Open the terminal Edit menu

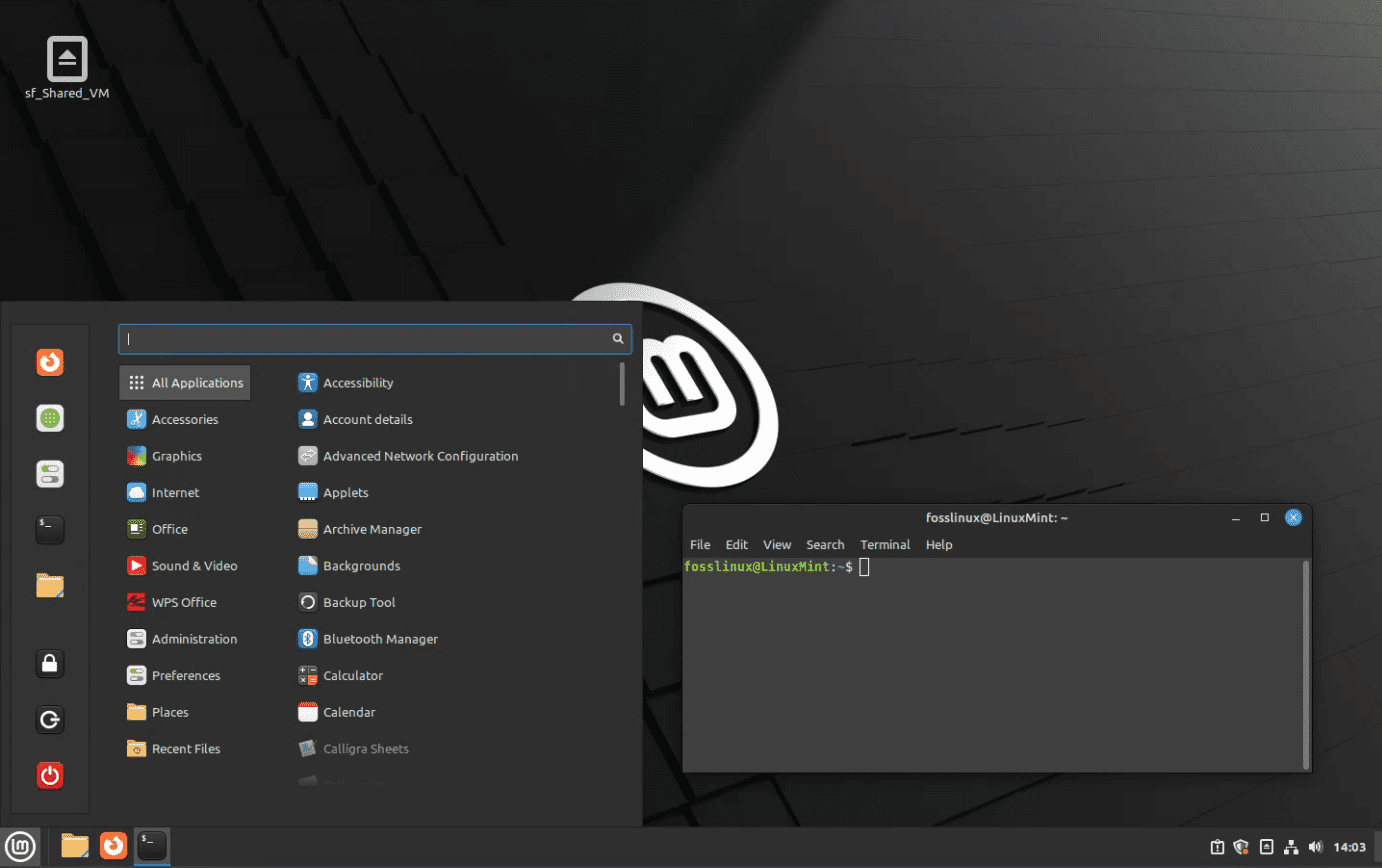click(737, 545)
